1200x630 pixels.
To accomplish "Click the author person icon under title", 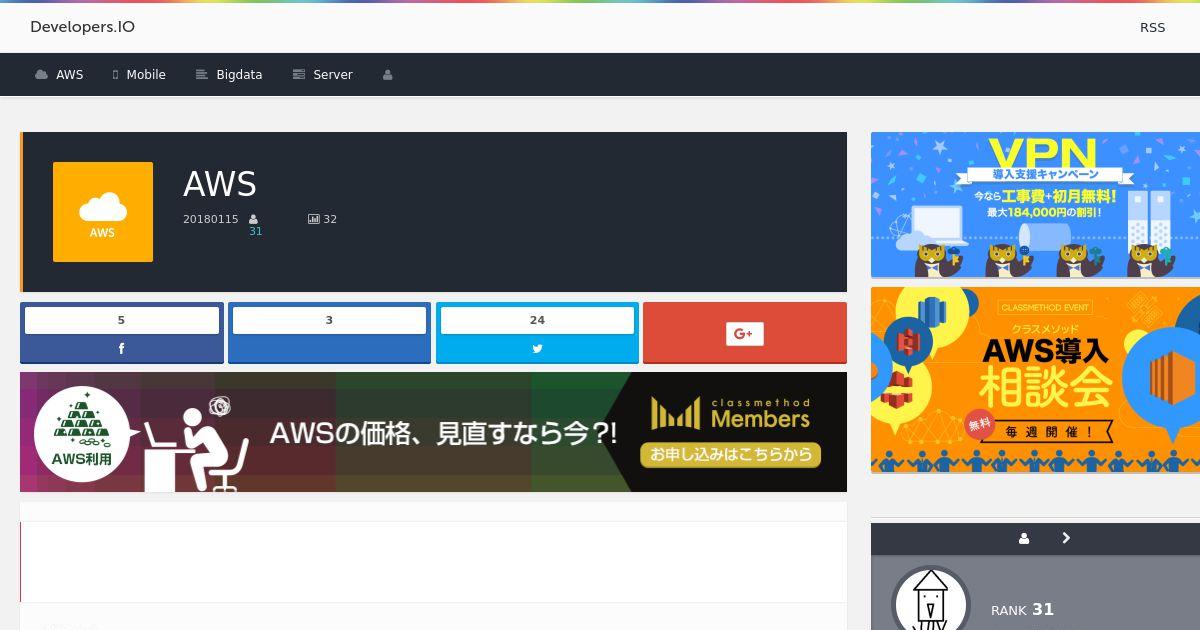I will (x=254, y=219).
